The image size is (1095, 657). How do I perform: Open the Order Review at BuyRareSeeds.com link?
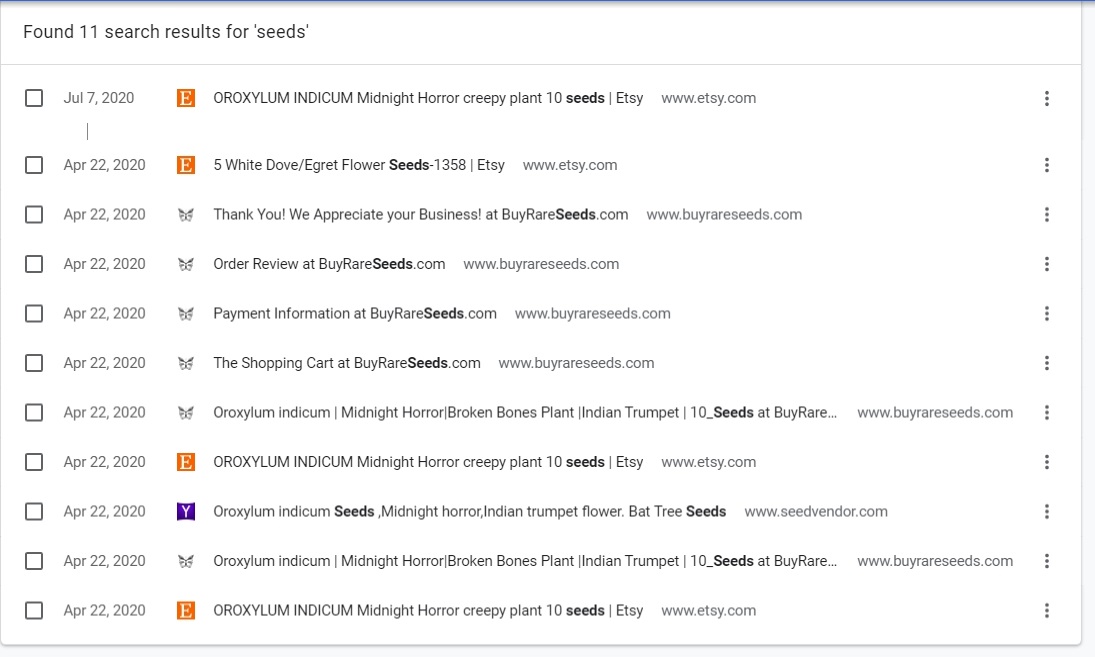tap(329, 264)
